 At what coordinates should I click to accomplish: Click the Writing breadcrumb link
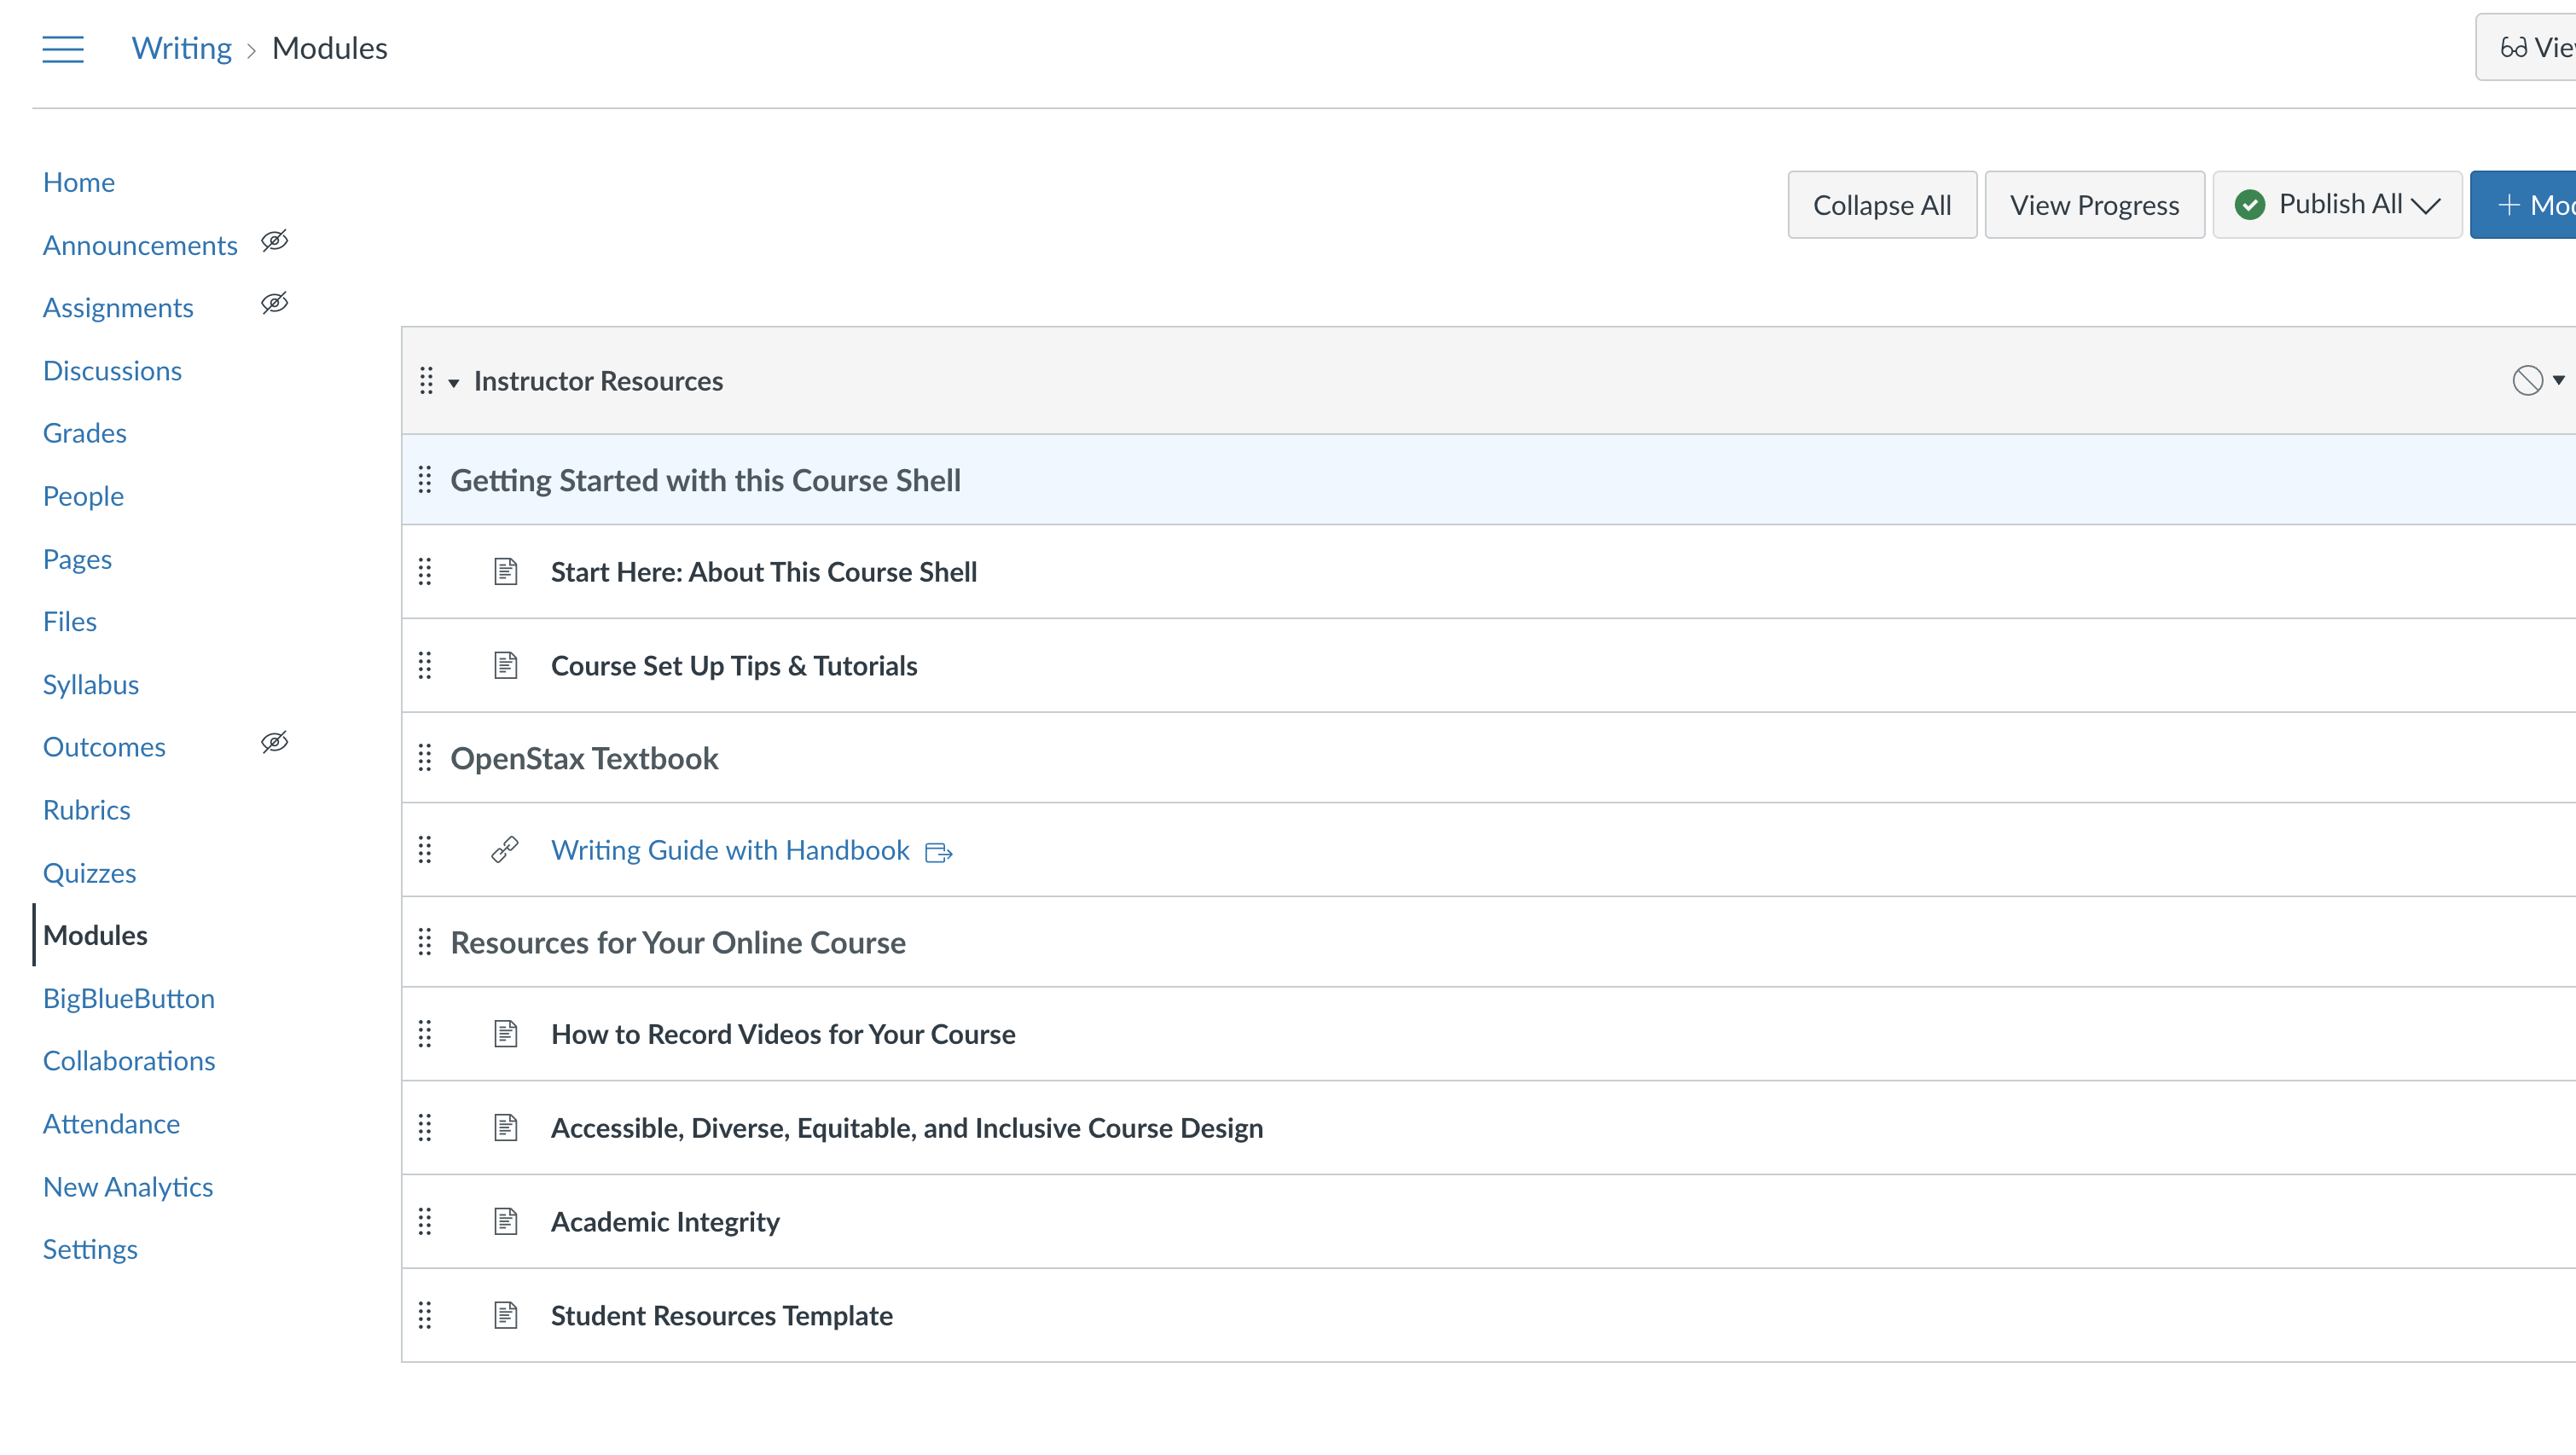click(x=181, y=48)
